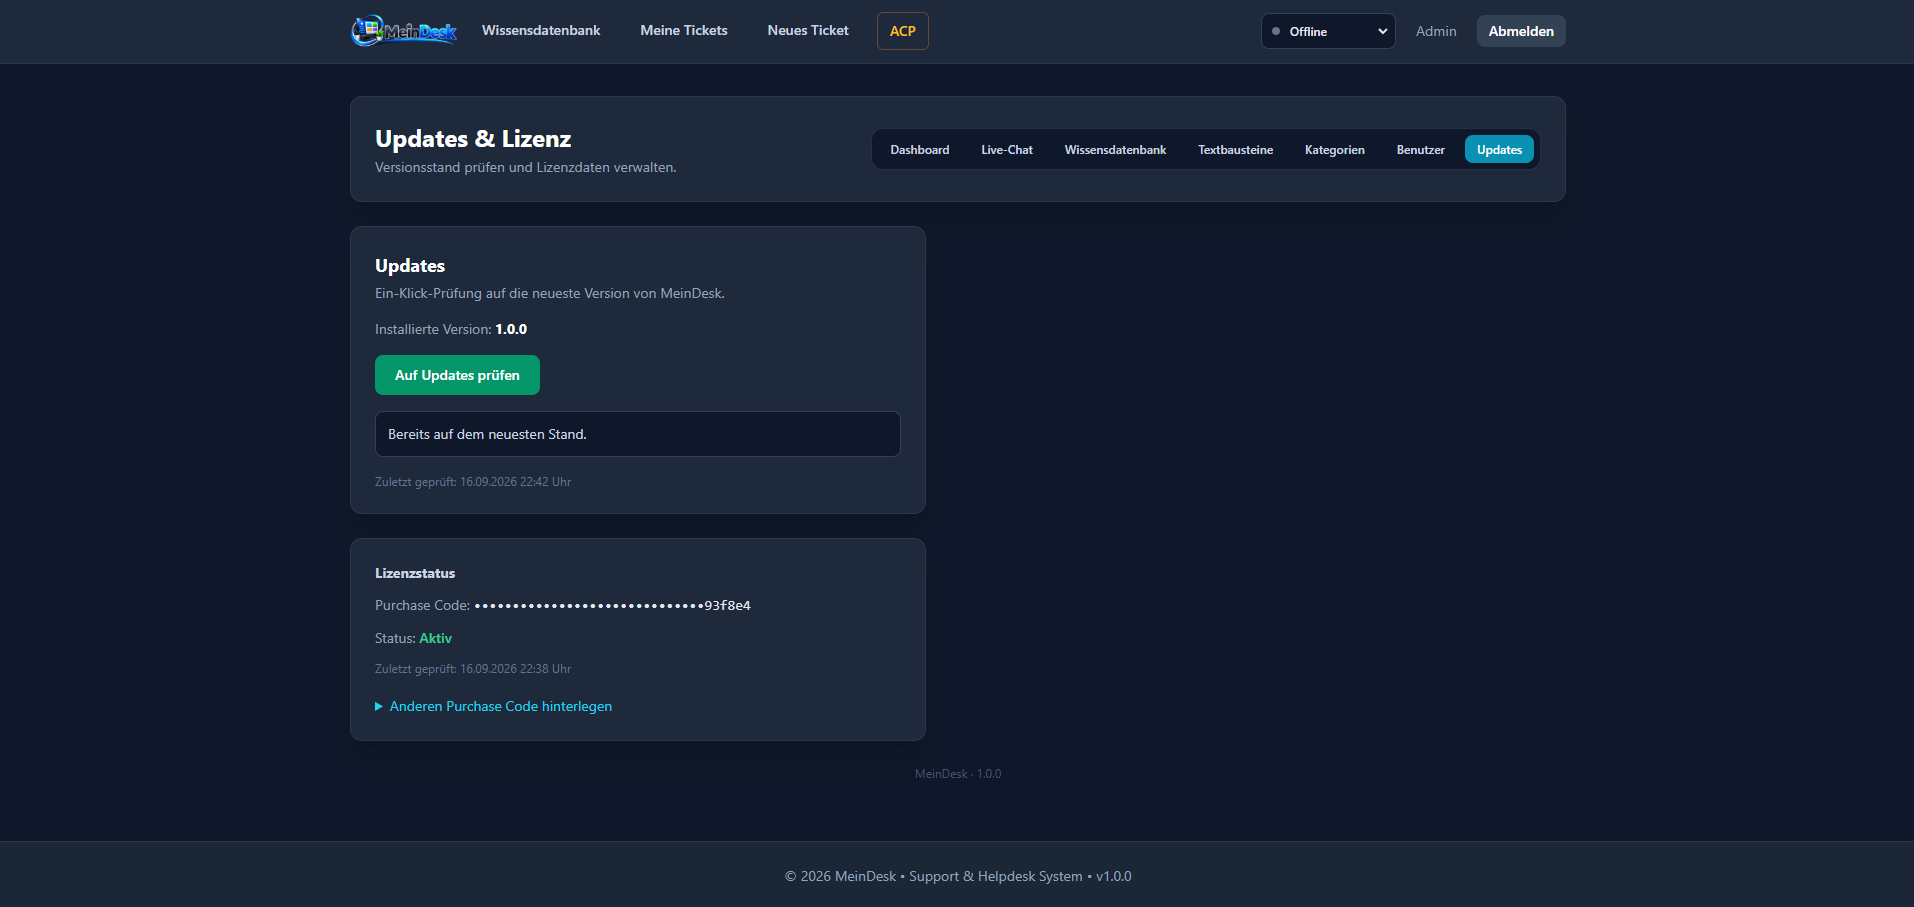Open Wissensdatenbank in top navigation
The width and height of the screenshot is (1914, 907).
[x=541, y=31]
